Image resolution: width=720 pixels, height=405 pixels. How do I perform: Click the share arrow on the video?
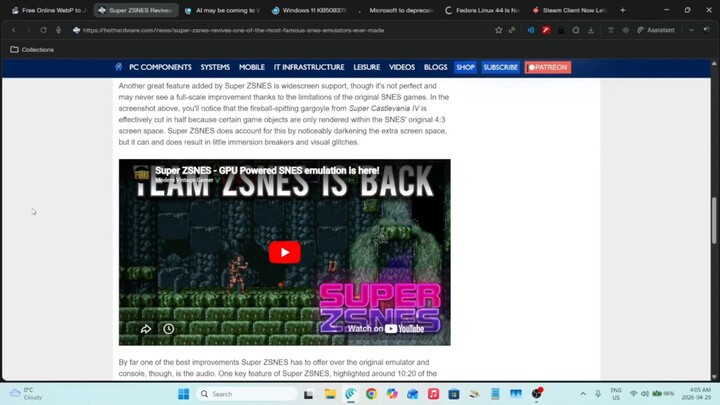pyautogui.click(x=146, y=329)
